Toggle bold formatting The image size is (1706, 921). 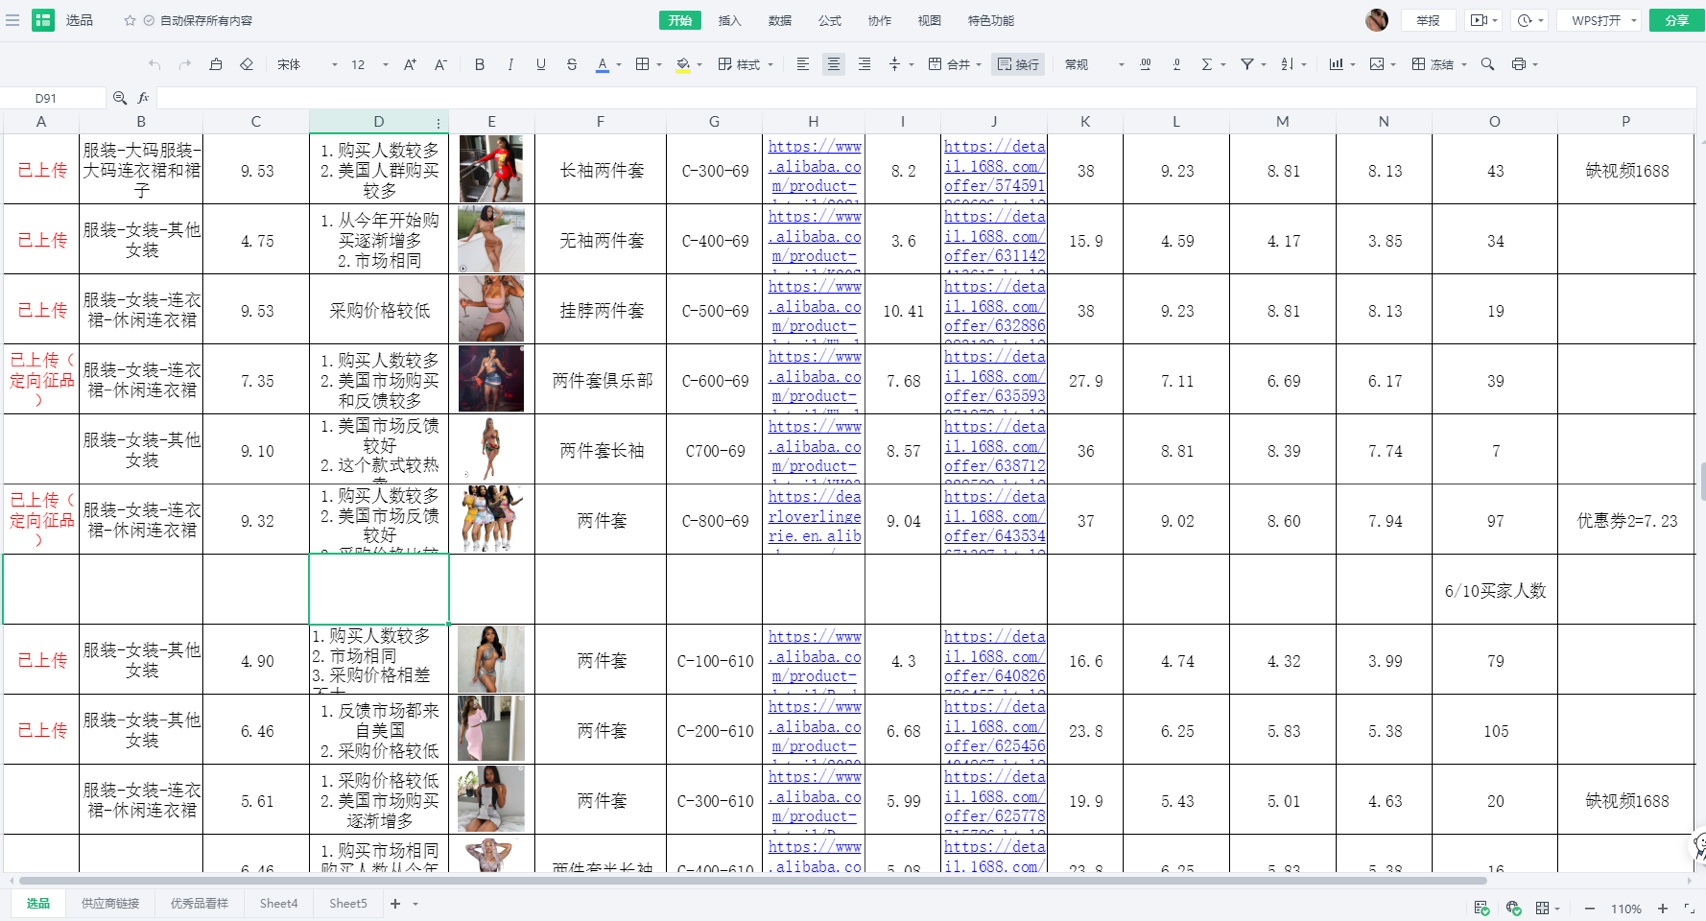[480, 64]
